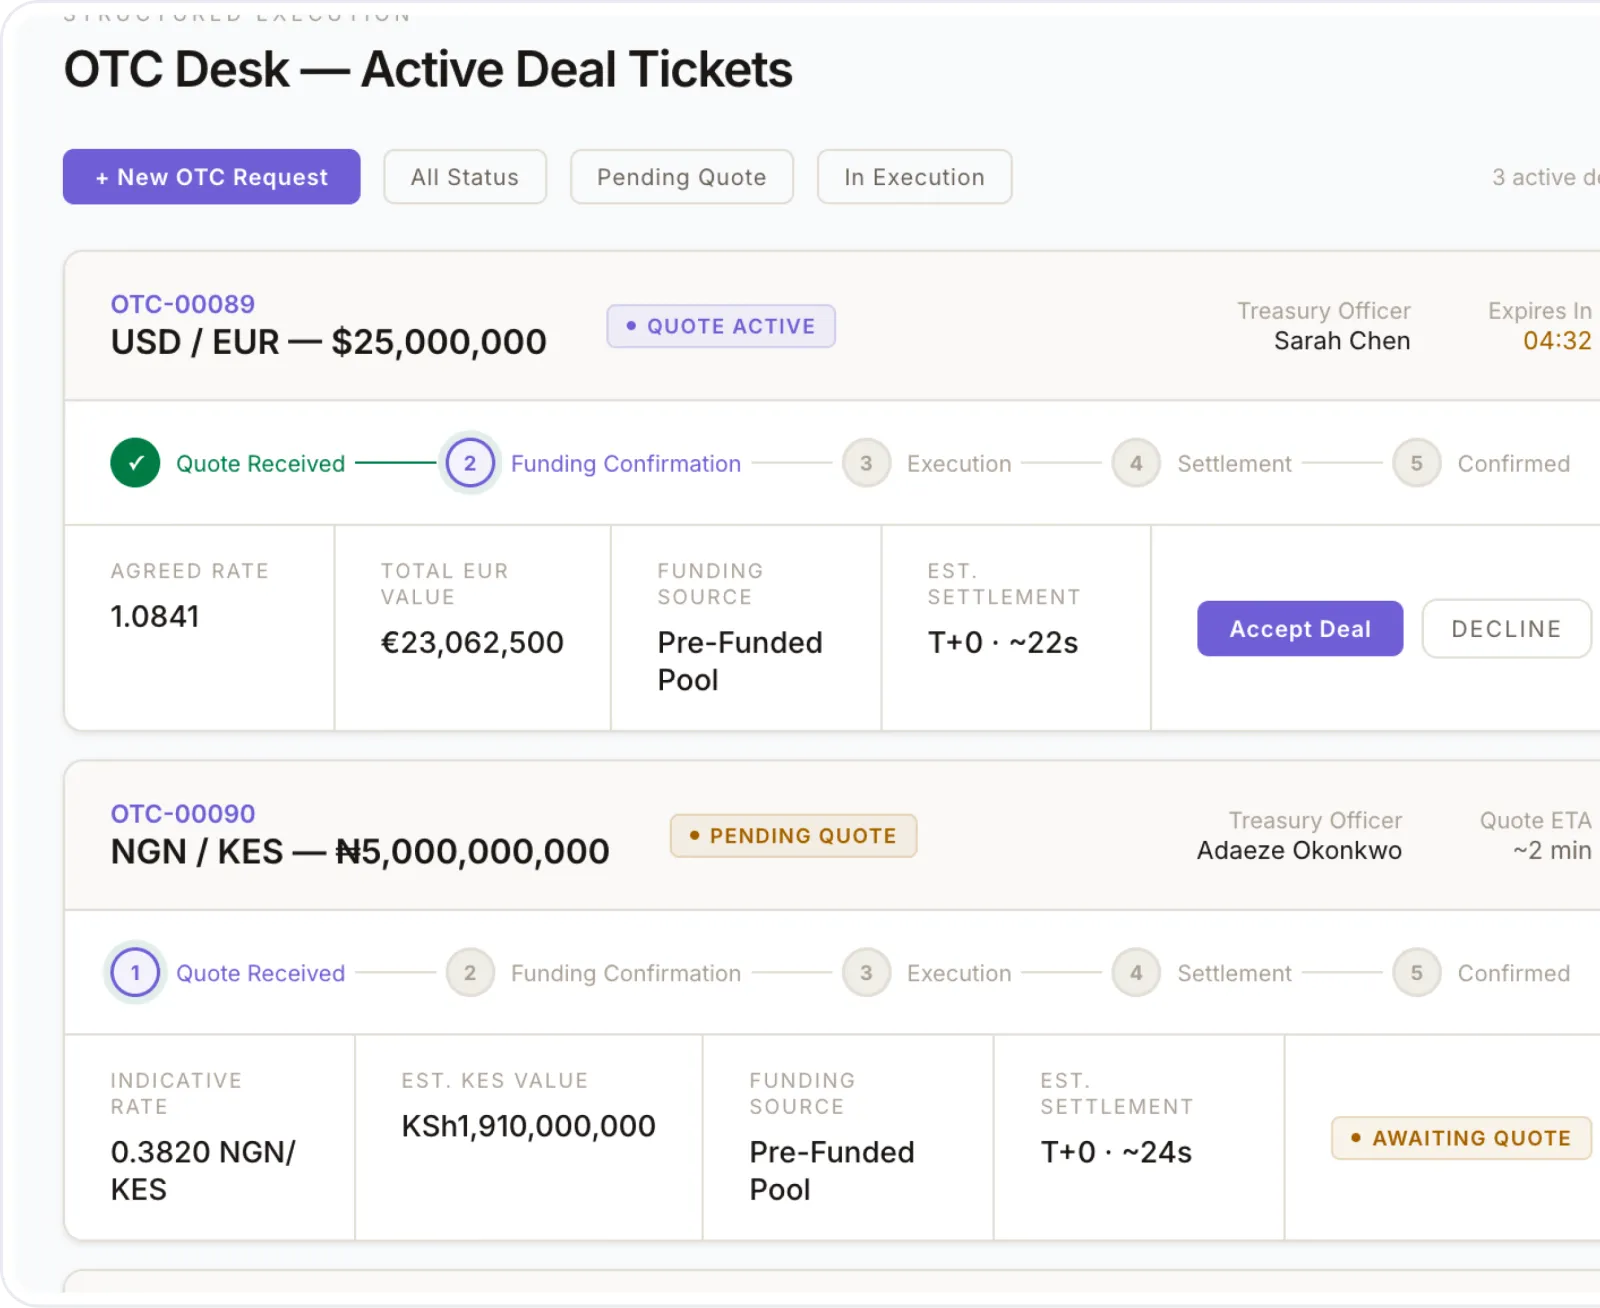The height and width of the screenshot is (1308, 1600).
Task: Click KSh1,910,000,000 value
Action: pyautogui.click(x=528, y=1126)
